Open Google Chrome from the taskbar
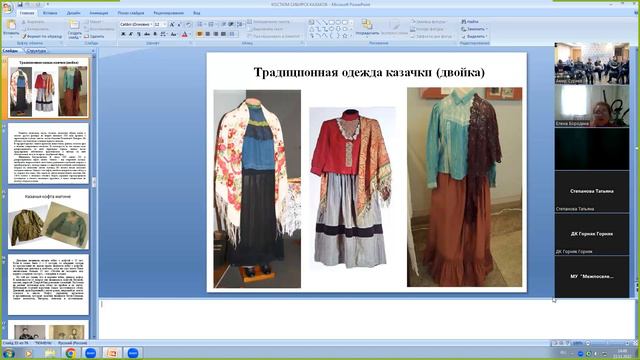The height and width of the screenshot is (360, 640). click(71, 353)
